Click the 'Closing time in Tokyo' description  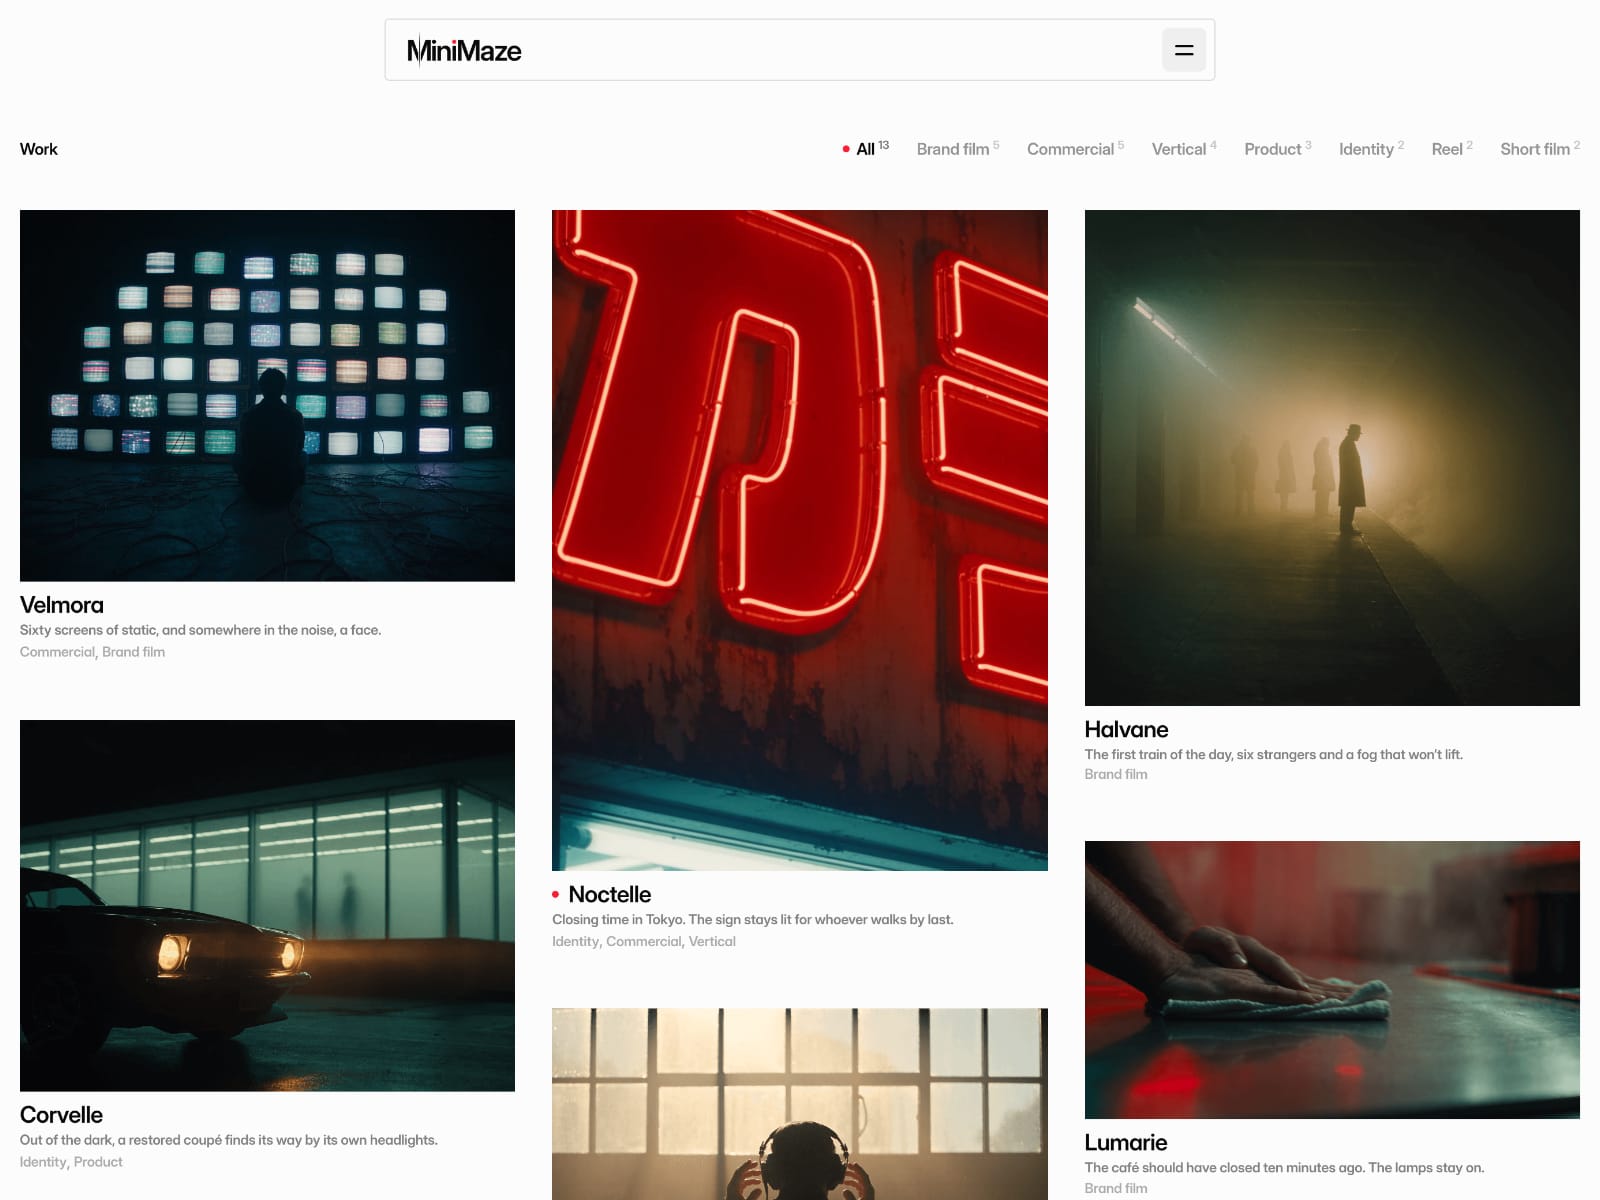753,920
